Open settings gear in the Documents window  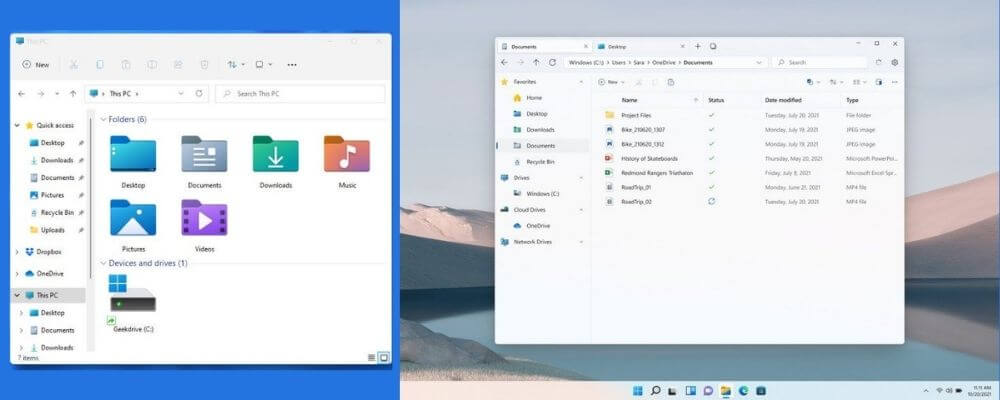(894, 62)
